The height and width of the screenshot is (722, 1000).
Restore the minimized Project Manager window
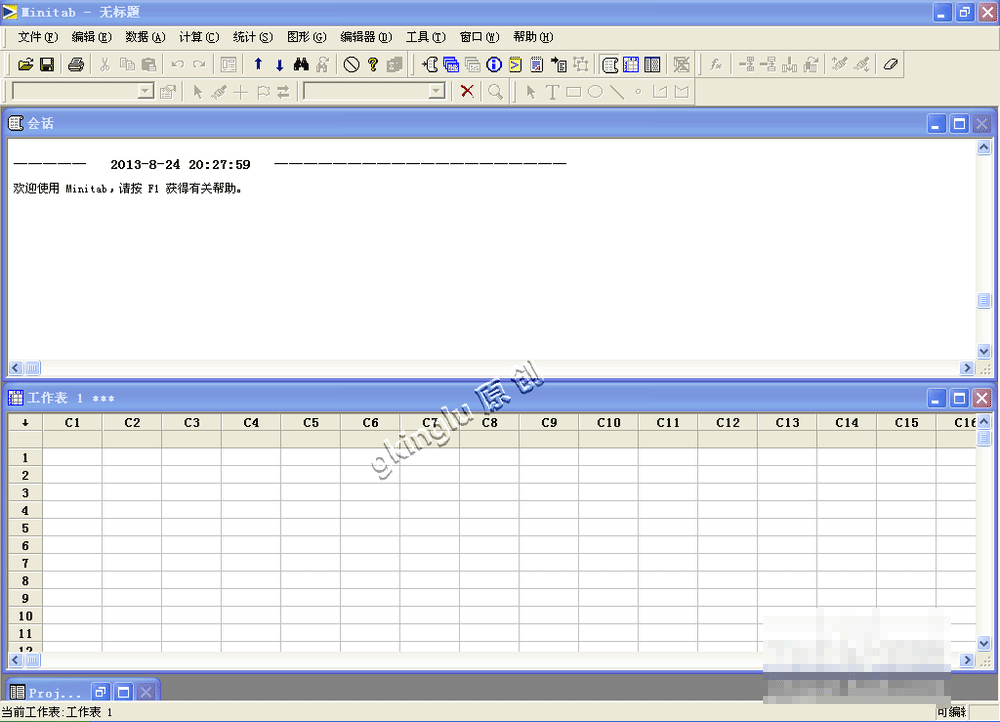click(x=100, y=692)
